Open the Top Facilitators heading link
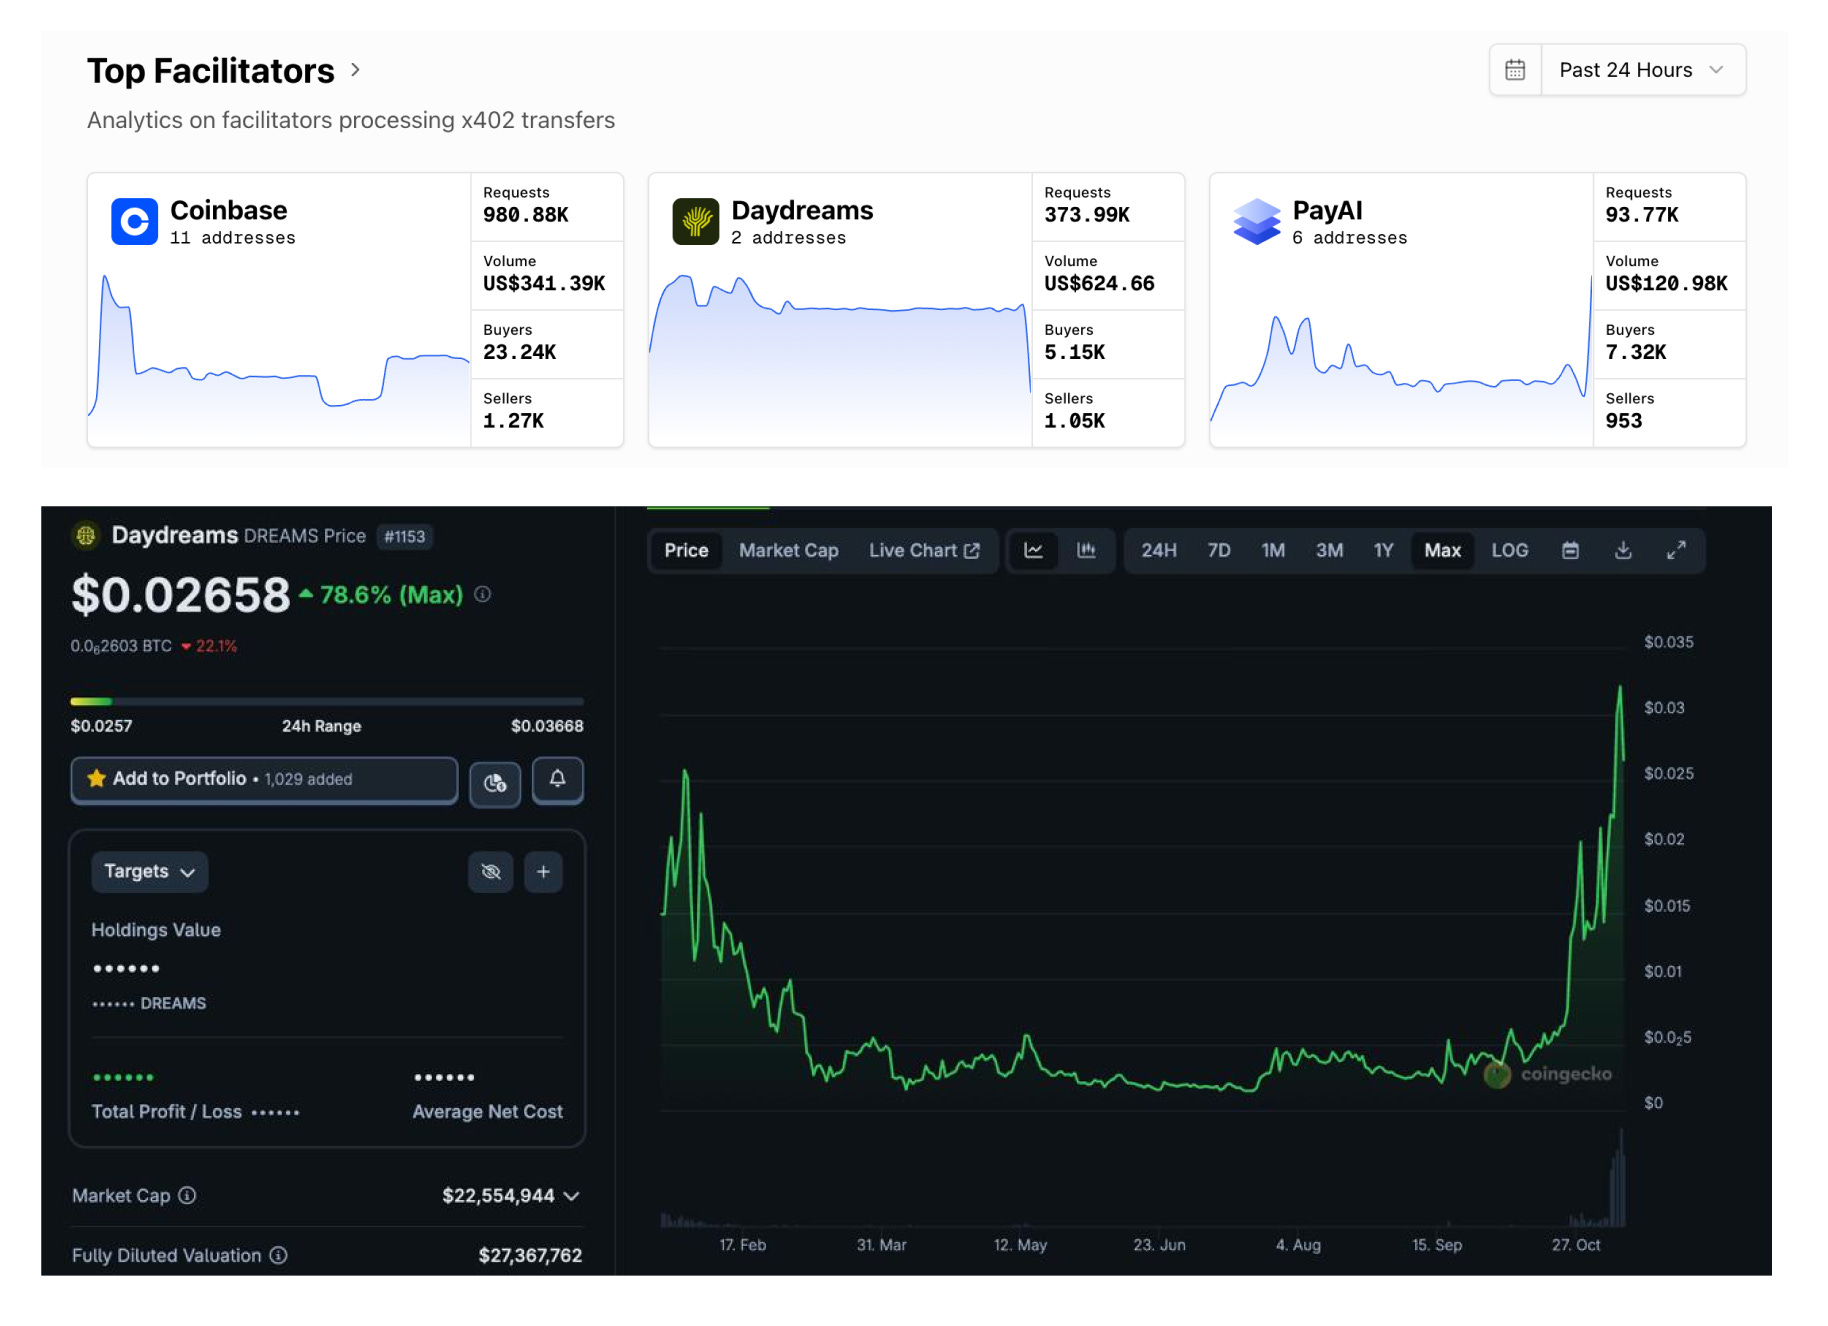The width and height of the screenshot is (1828, 1326). tap(210, 71)
